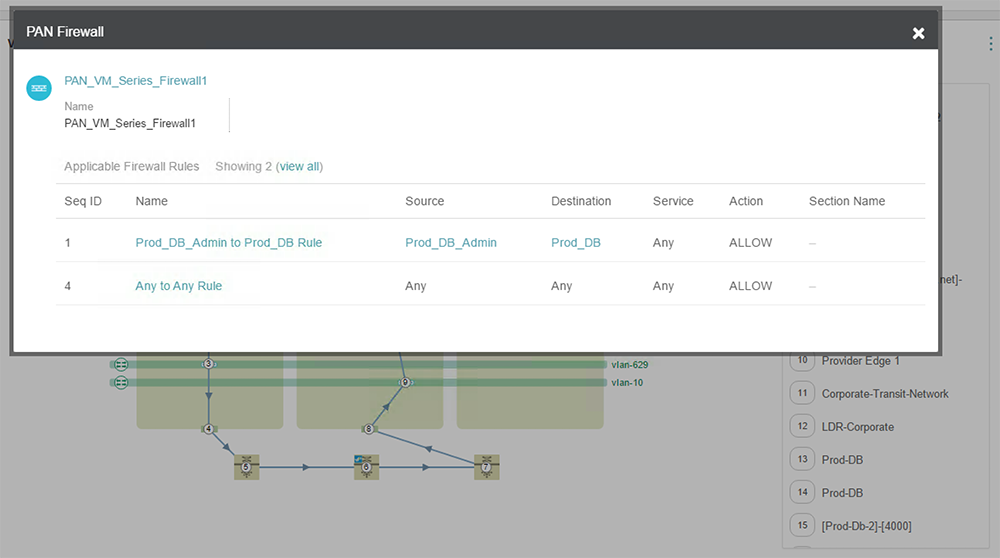Open the vertical dots more-options menu
1000x558 pixels.
coord(990,43)
